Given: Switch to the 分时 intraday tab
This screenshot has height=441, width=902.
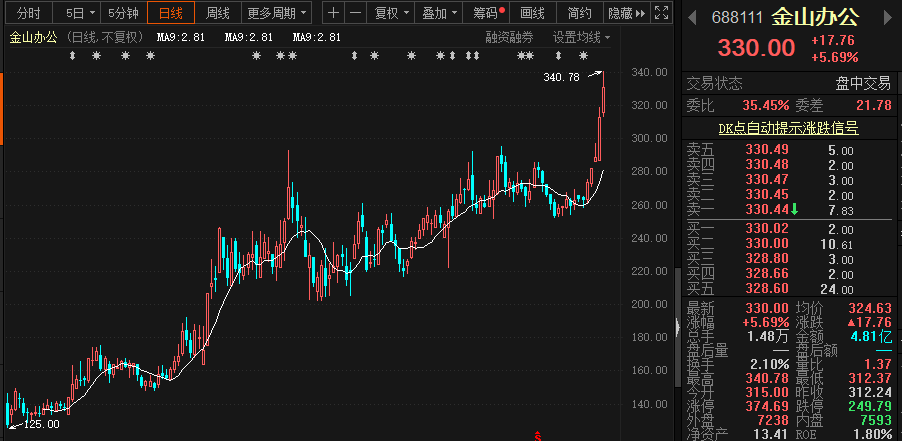Looking at the screenshot, I should pyautogui.click(x=29, y=13).
